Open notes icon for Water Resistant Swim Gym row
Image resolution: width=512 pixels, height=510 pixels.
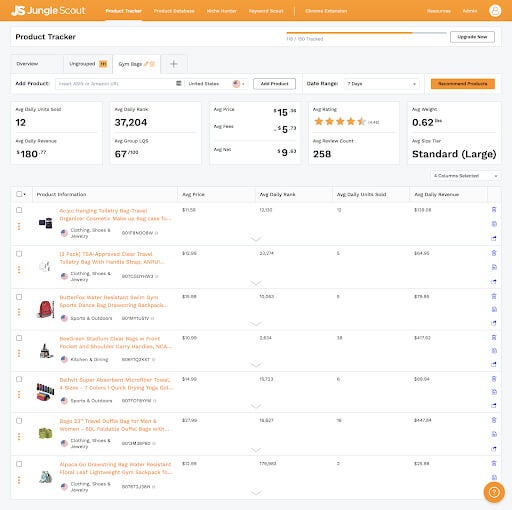point(494,309)
